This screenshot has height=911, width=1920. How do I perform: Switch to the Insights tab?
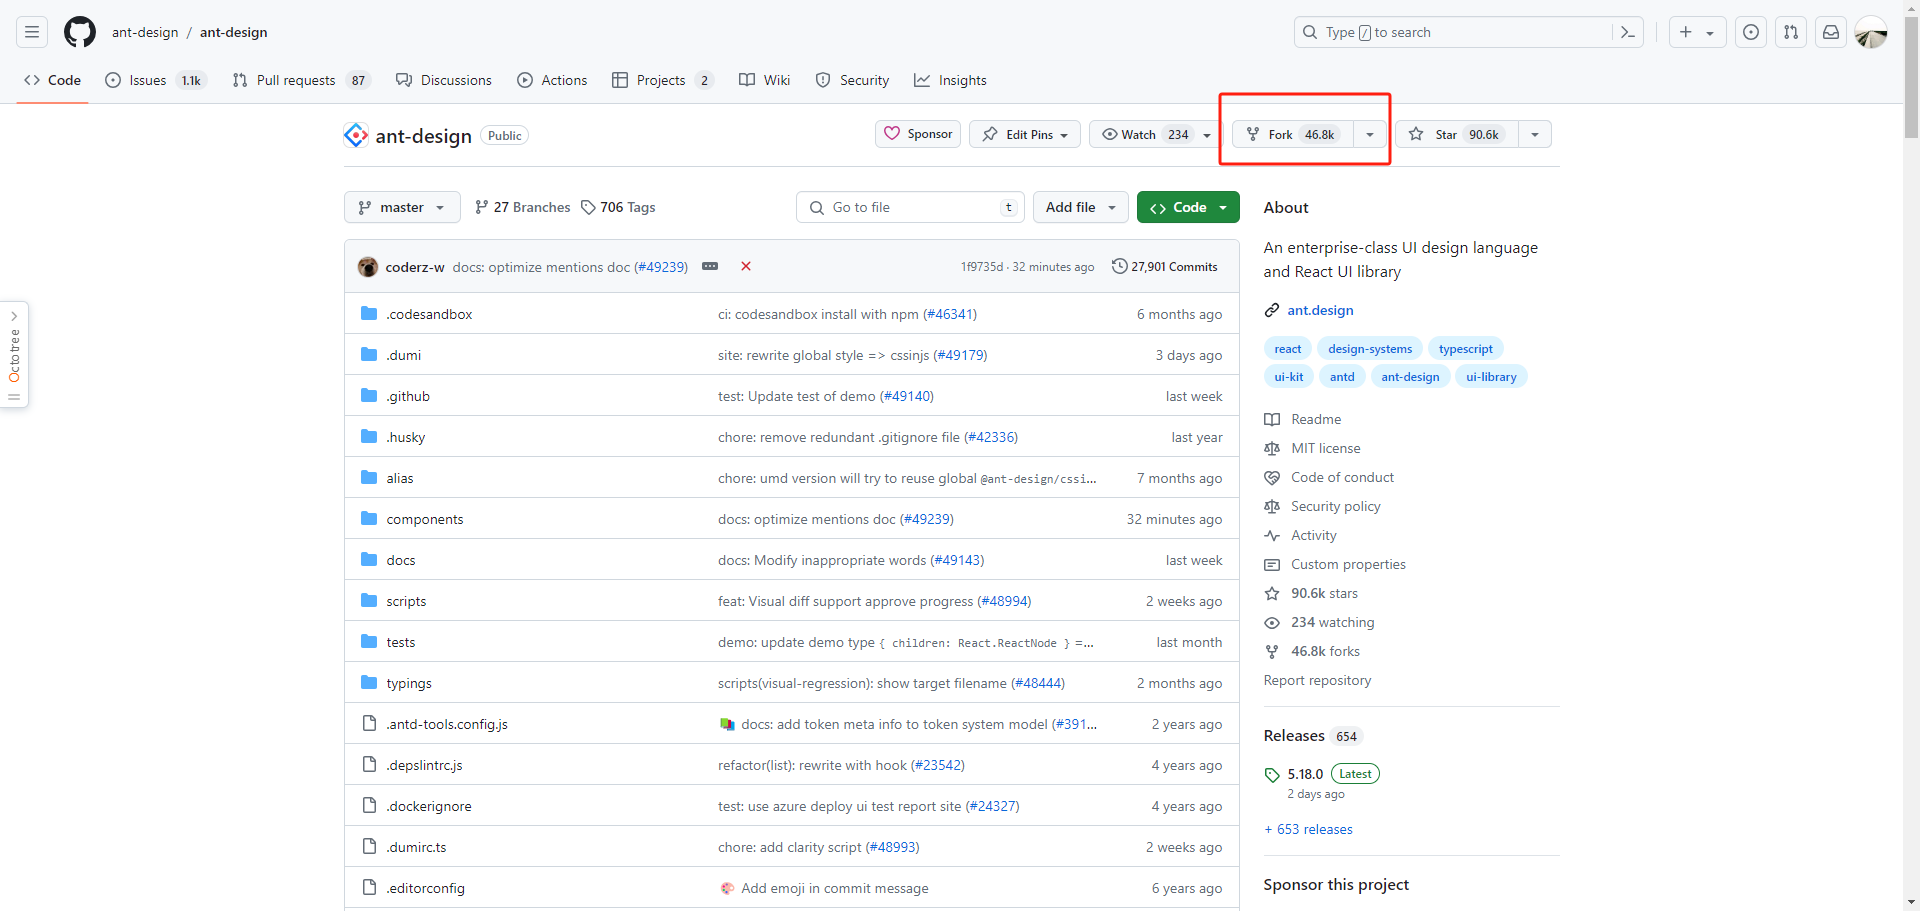950,80
